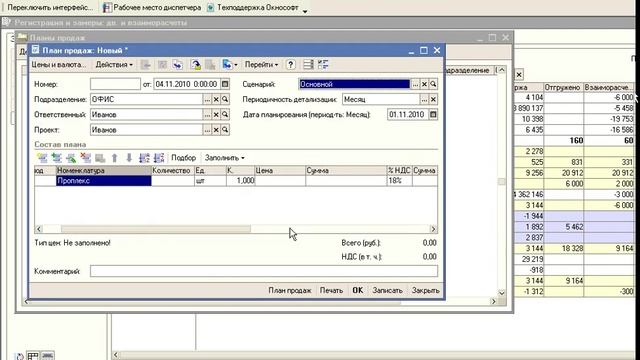Click the Рабочее место диспетчера icon
The width and height of the screenshot is (640, 360).
click(107, 7)
